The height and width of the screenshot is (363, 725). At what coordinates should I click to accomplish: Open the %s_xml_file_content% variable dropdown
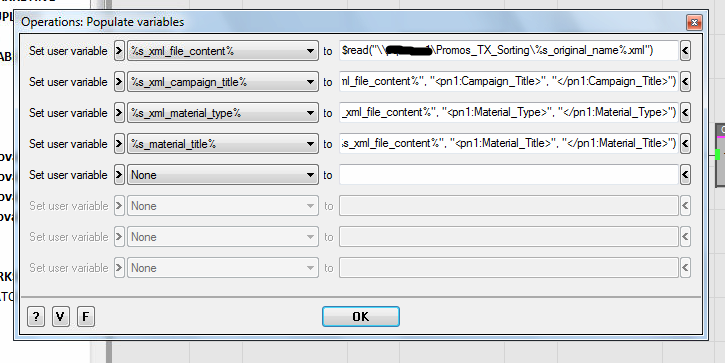point(223,51)
